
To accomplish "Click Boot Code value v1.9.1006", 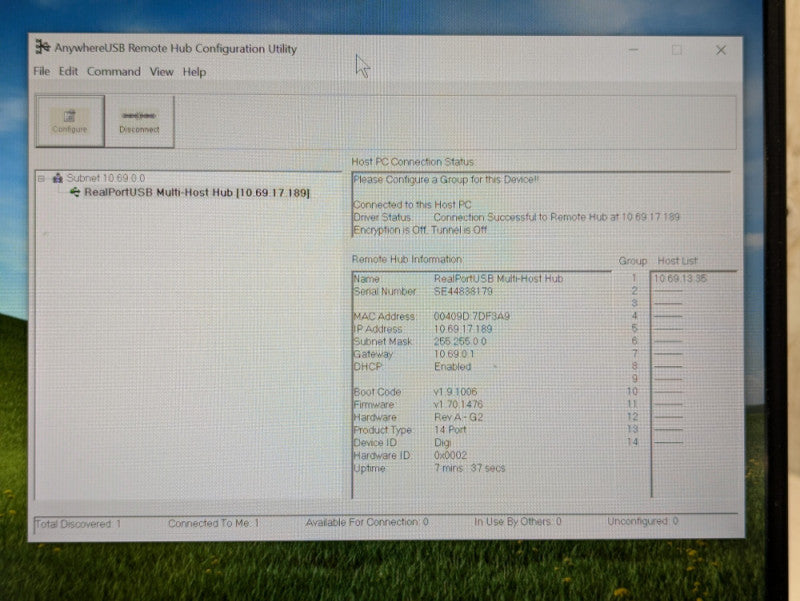I will pyautogui.click(x=455, y=392).
